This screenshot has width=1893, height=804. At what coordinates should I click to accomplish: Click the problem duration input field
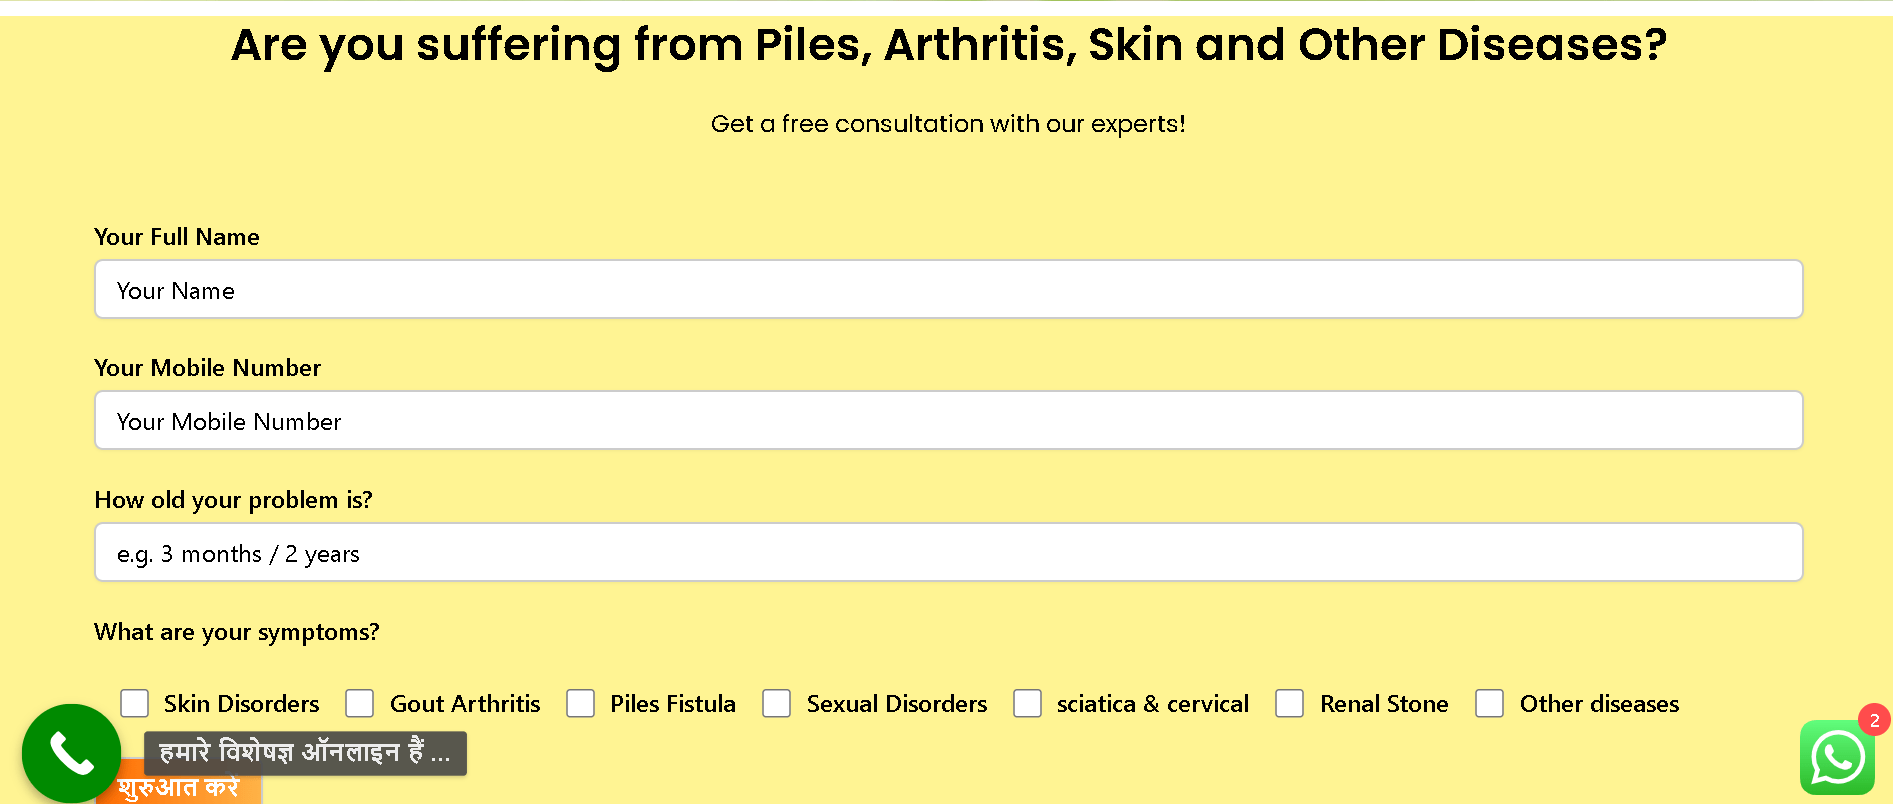[948, 553]
